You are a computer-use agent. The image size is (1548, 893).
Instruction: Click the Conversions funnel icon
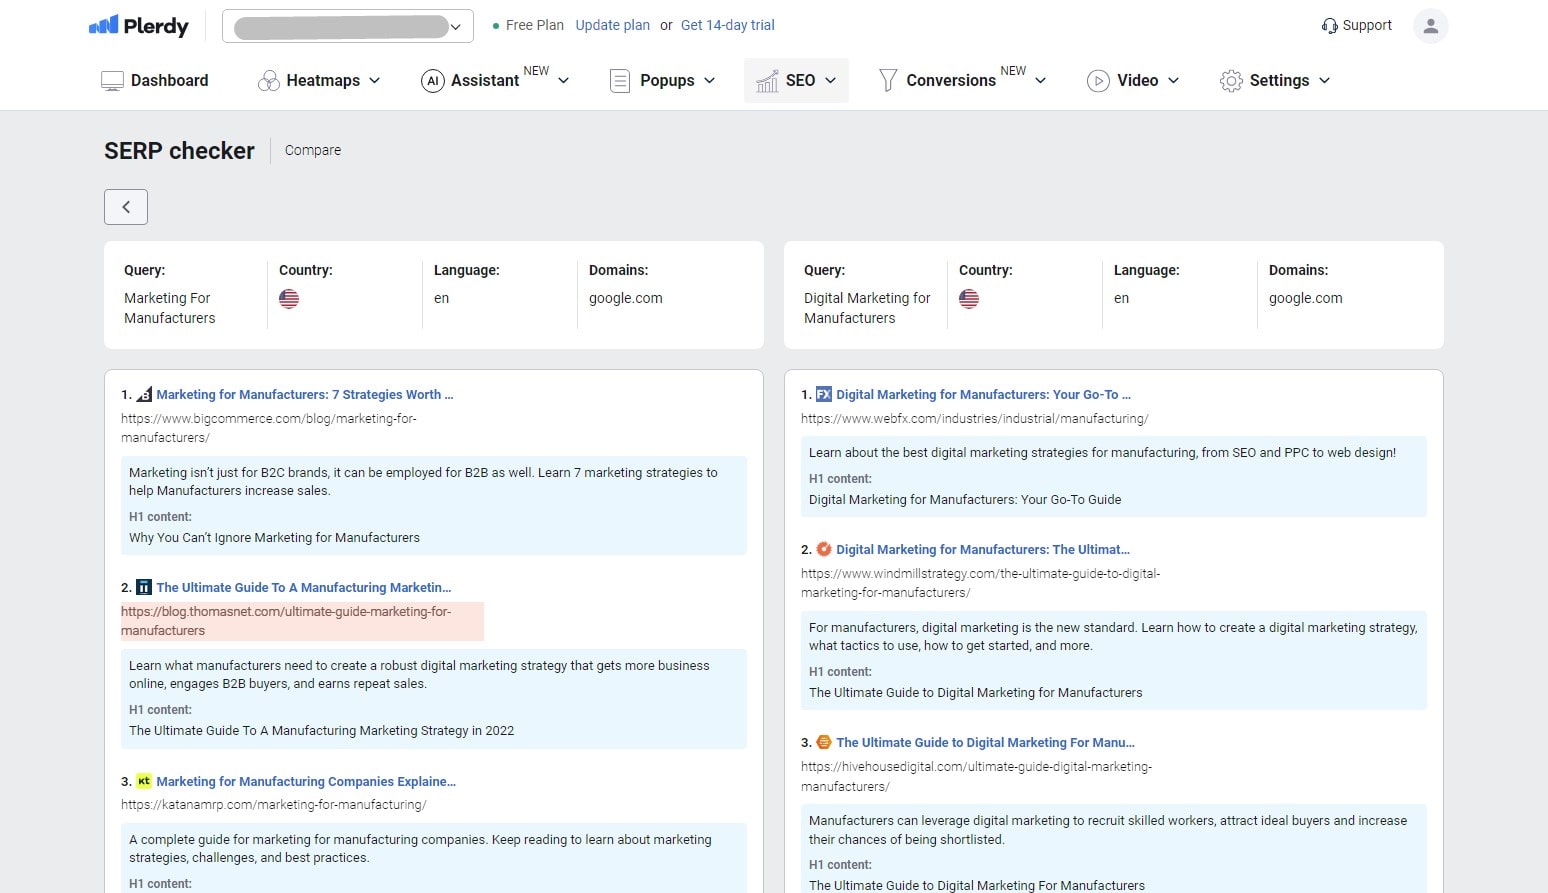click(887, 81)
